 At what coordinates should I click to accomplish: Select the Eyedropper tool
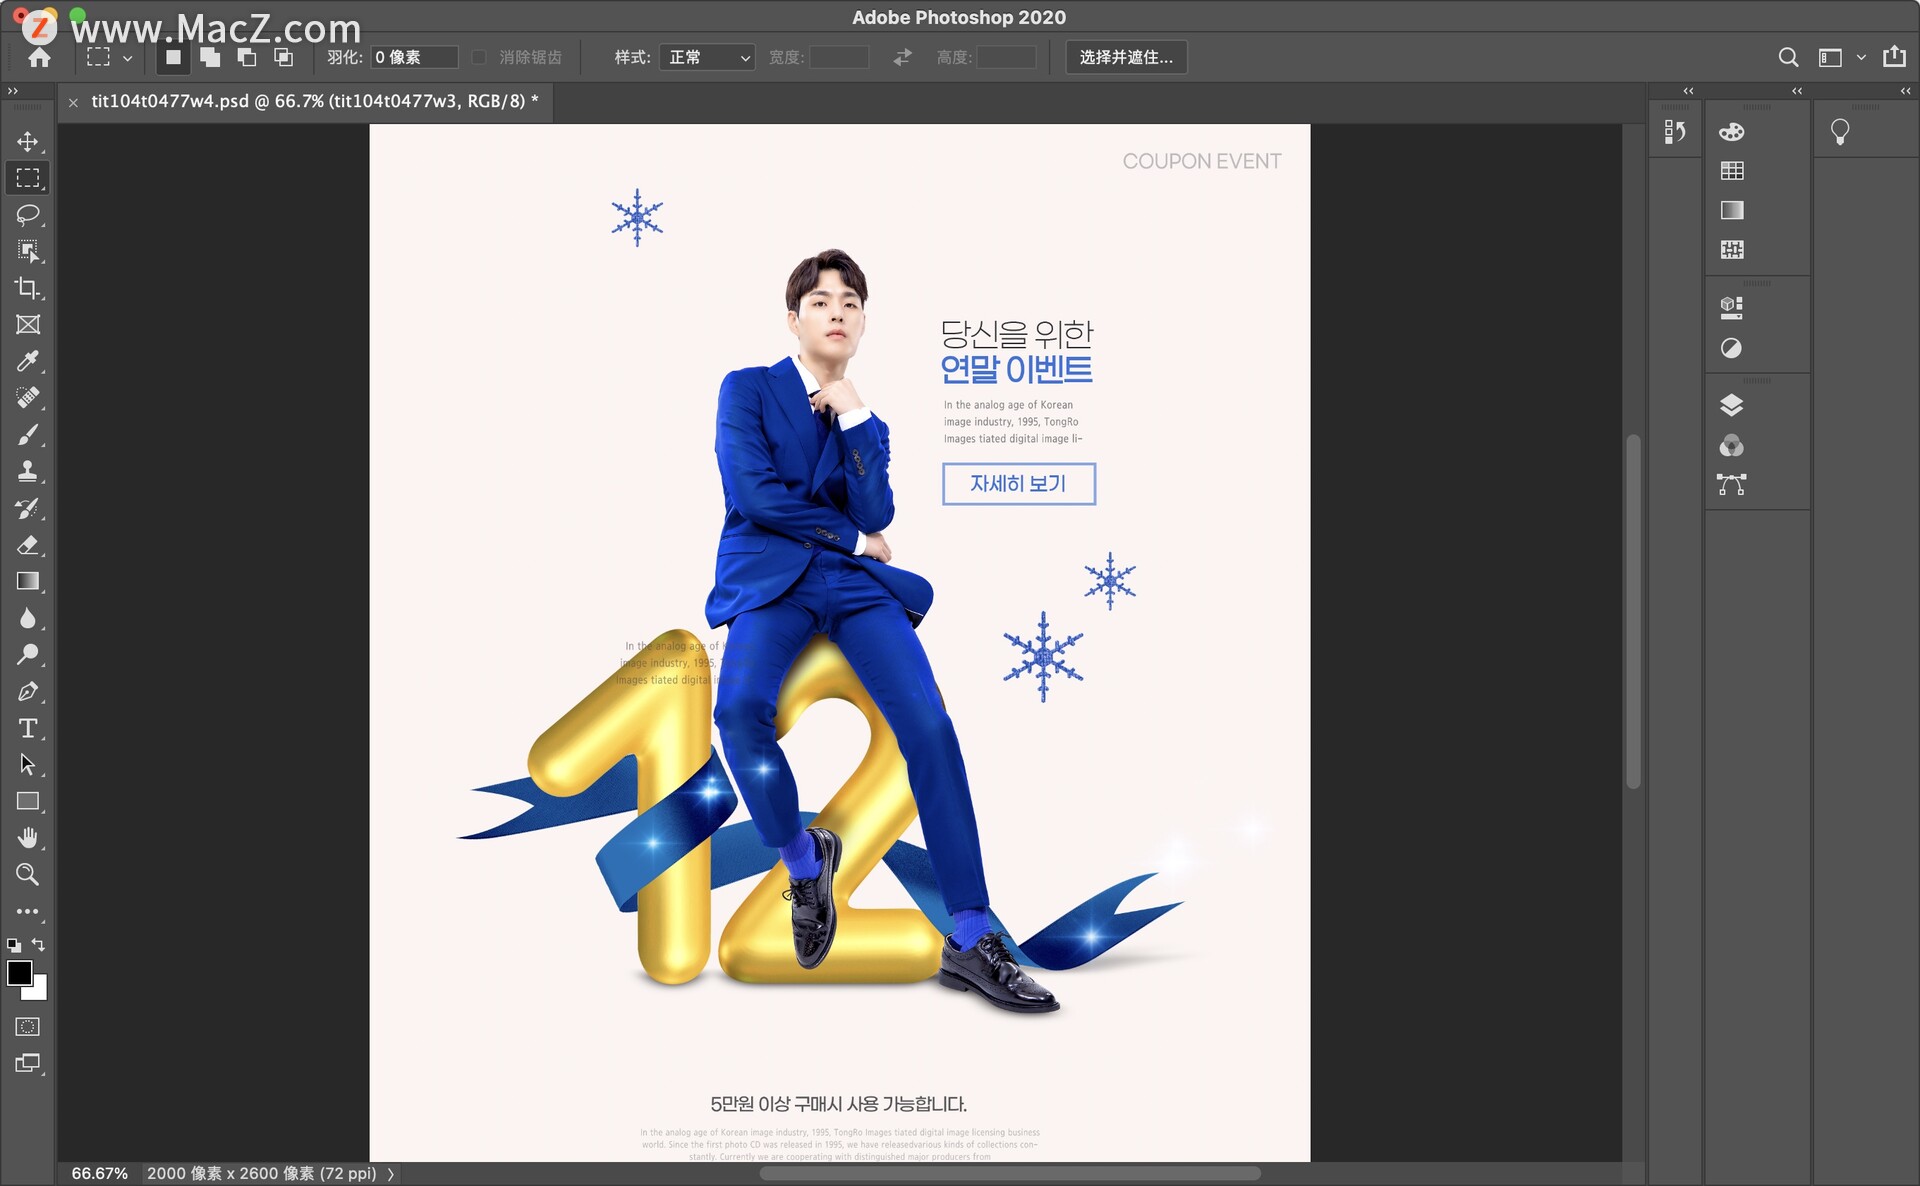[x=28, y=361]
